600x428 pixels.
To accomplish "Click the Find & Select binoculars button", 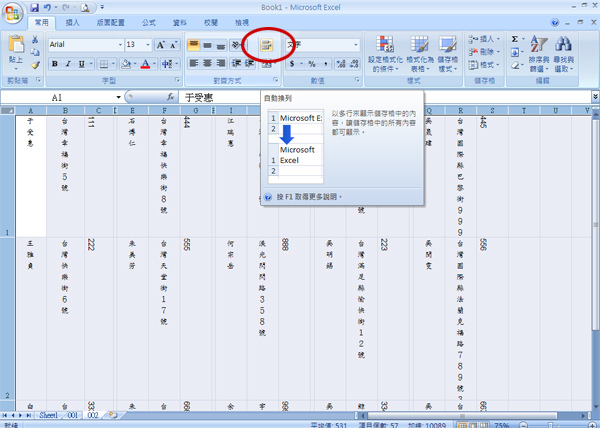I will [x=564, y=54].
